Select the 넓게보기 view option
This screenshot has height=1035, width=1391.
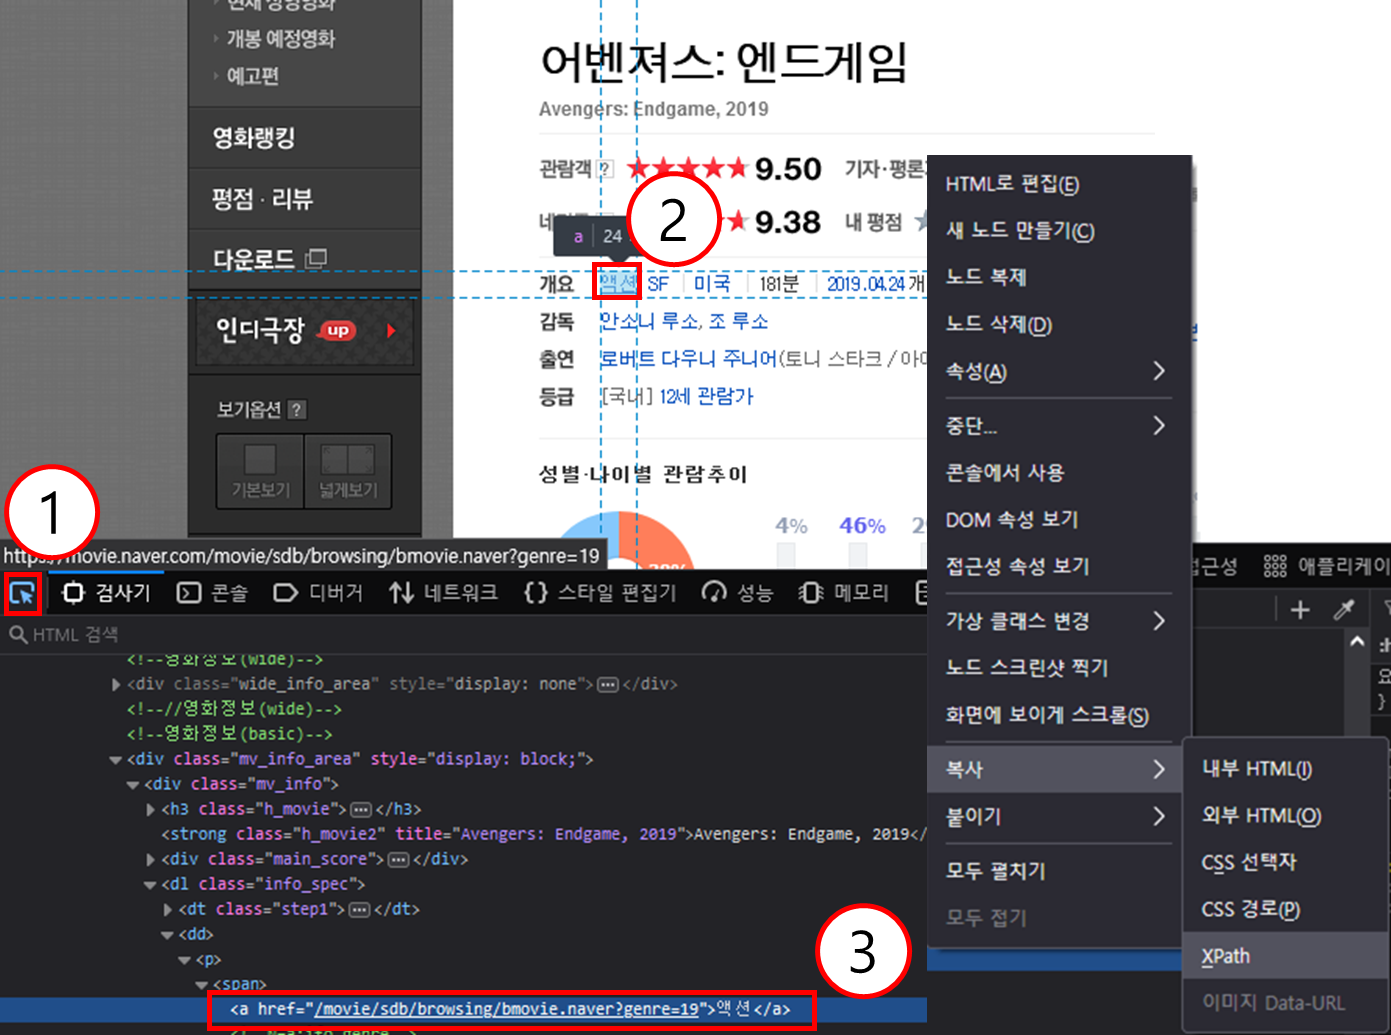pos(348,471)
